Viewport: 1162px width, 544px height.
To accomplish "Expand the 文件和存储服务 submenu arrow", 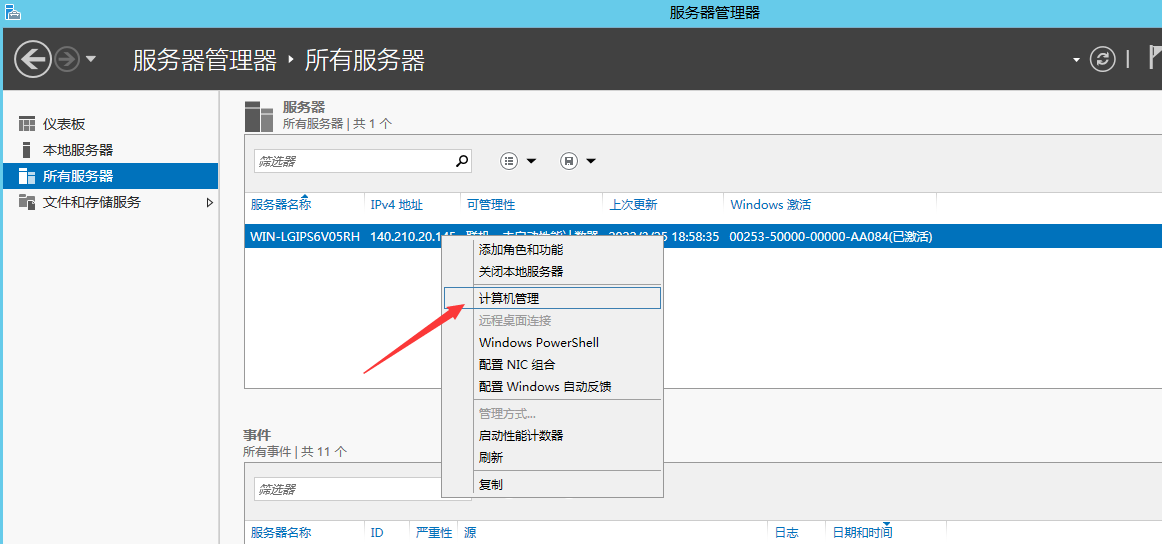I will pos(210,202).
